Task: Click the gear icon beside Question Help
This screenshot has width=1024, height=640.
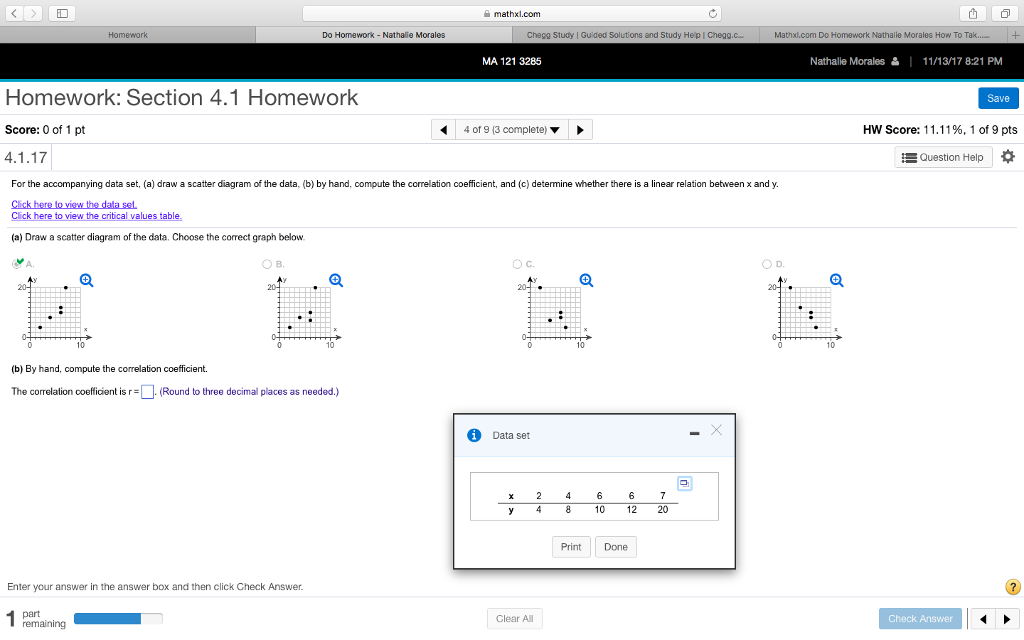Action: [1007, 157]
